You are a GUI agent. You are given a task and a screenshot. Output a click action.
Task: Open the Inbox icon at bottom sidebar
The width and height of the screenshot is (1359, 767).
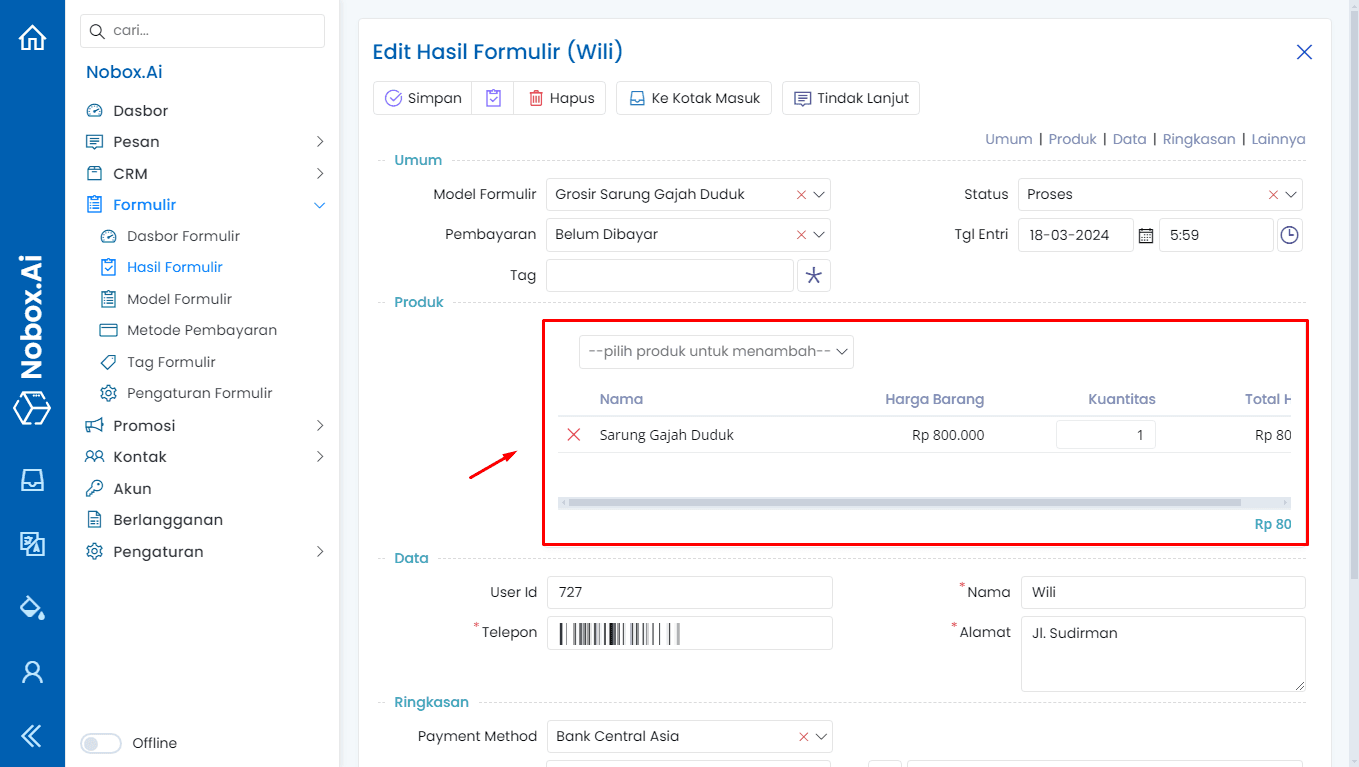coord(32,480)
